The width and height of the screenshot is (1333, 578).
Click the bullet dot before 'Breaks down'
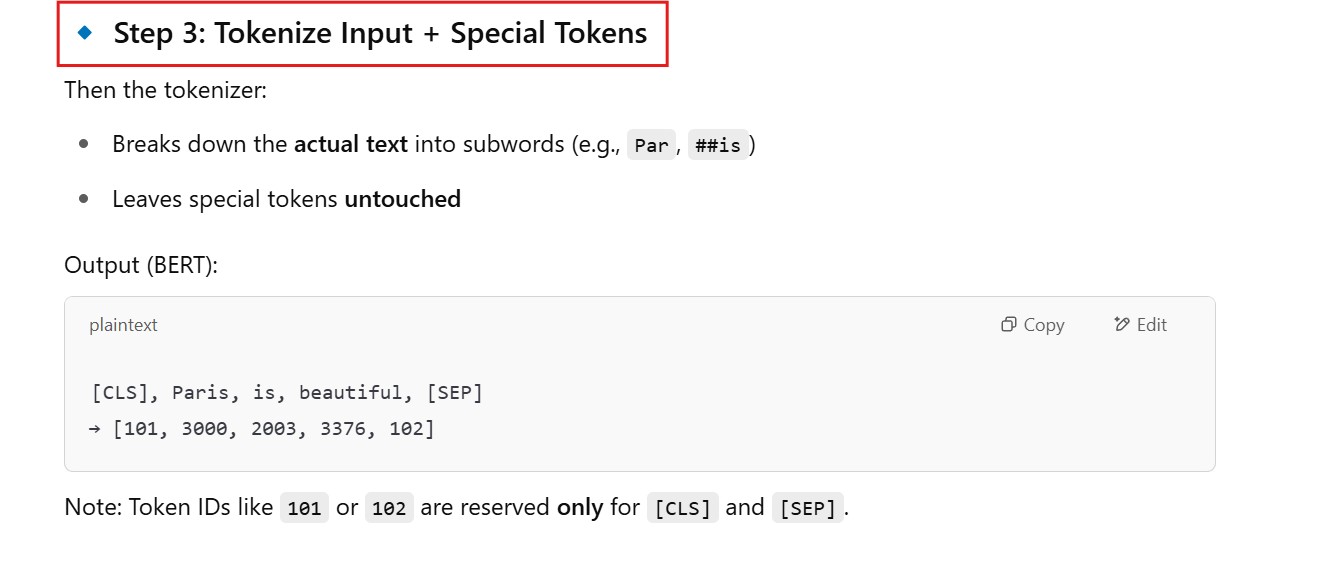click(x=84, y=144)
